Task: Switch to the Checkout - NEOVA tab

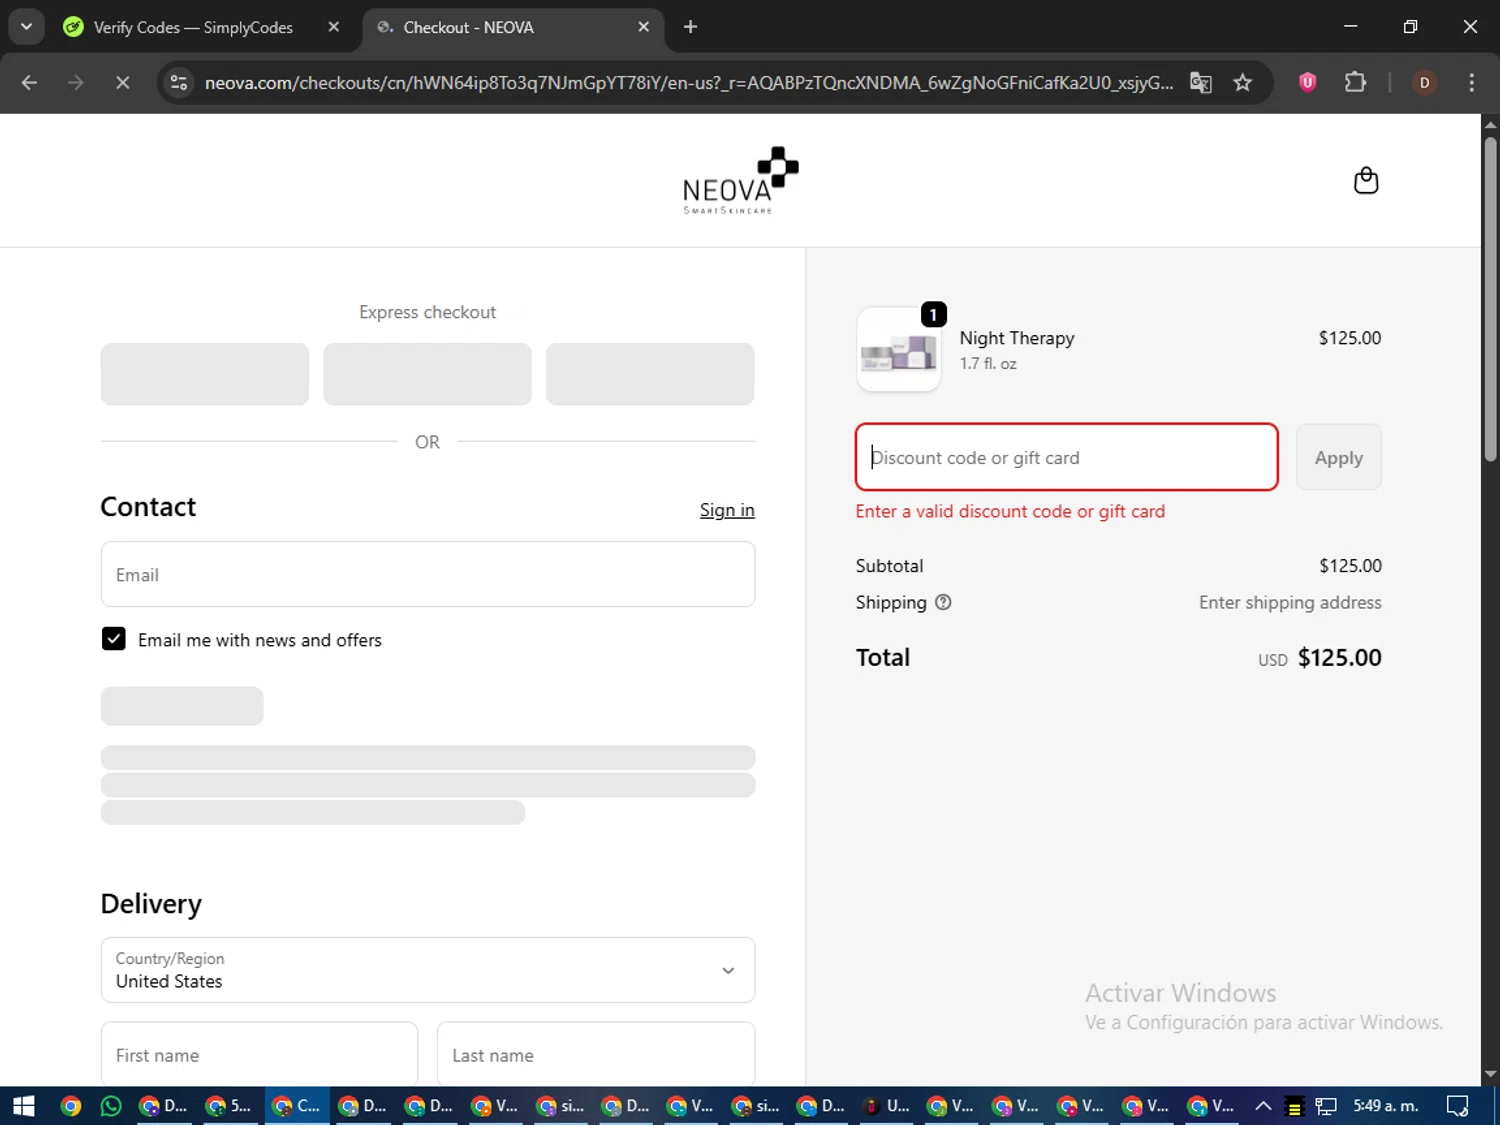Action: [x=513, y=27]
